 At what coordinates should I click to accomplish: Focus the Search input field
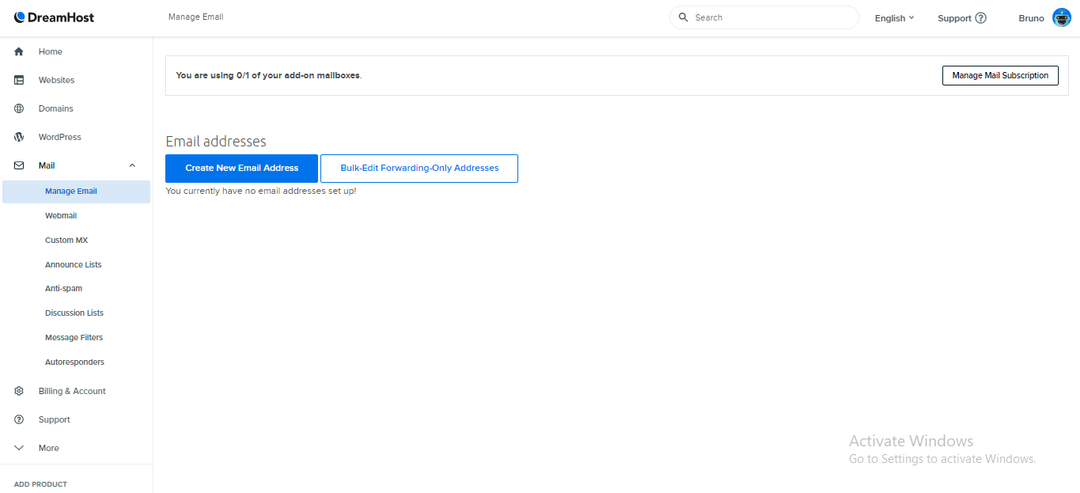coord(765,18)
